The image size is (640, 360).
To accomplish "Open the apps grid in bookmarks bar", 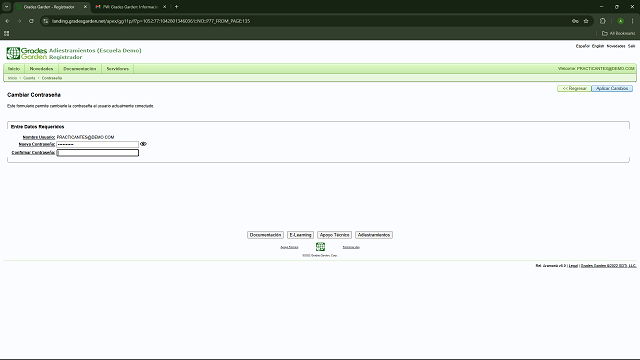I will [7, 33].
